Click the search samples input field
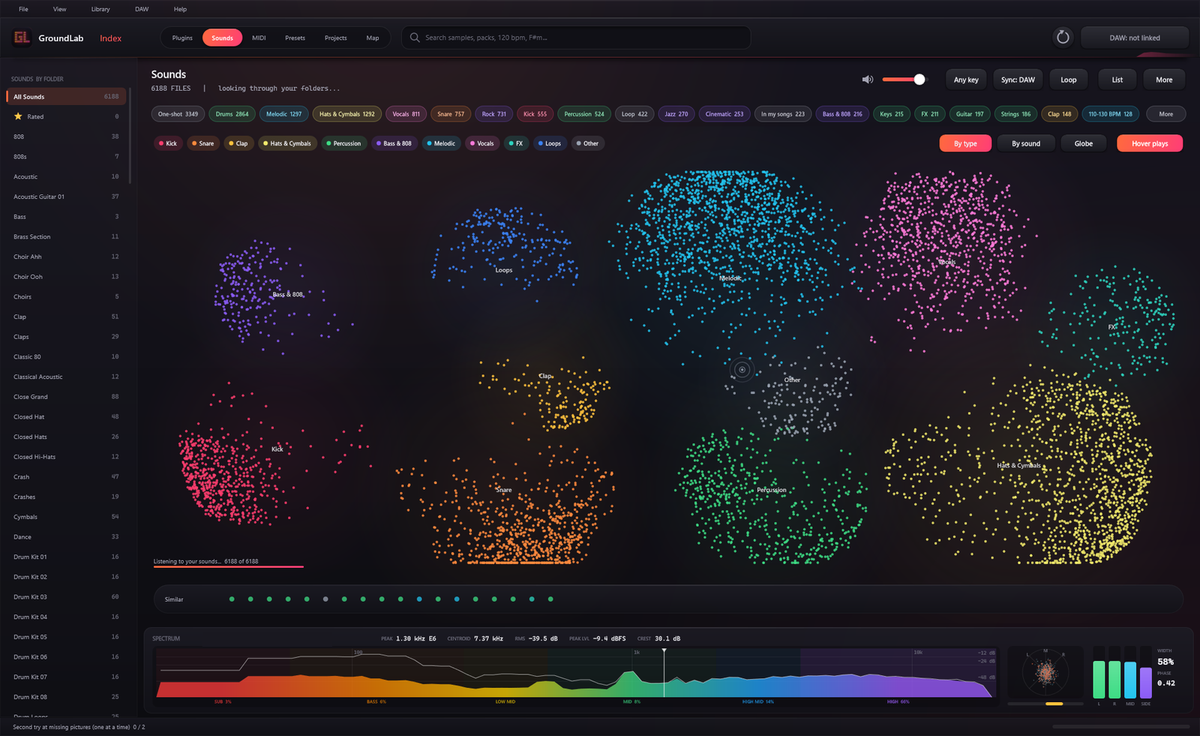Image resolution: width=1200 pixels, height=736 pixels. pos(576,37)
